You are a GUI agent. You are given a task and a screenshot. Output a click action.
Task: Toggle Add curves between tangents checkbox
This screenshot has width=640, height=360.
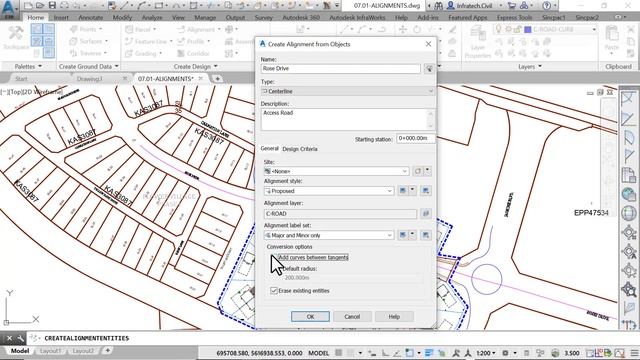point(274,257)
